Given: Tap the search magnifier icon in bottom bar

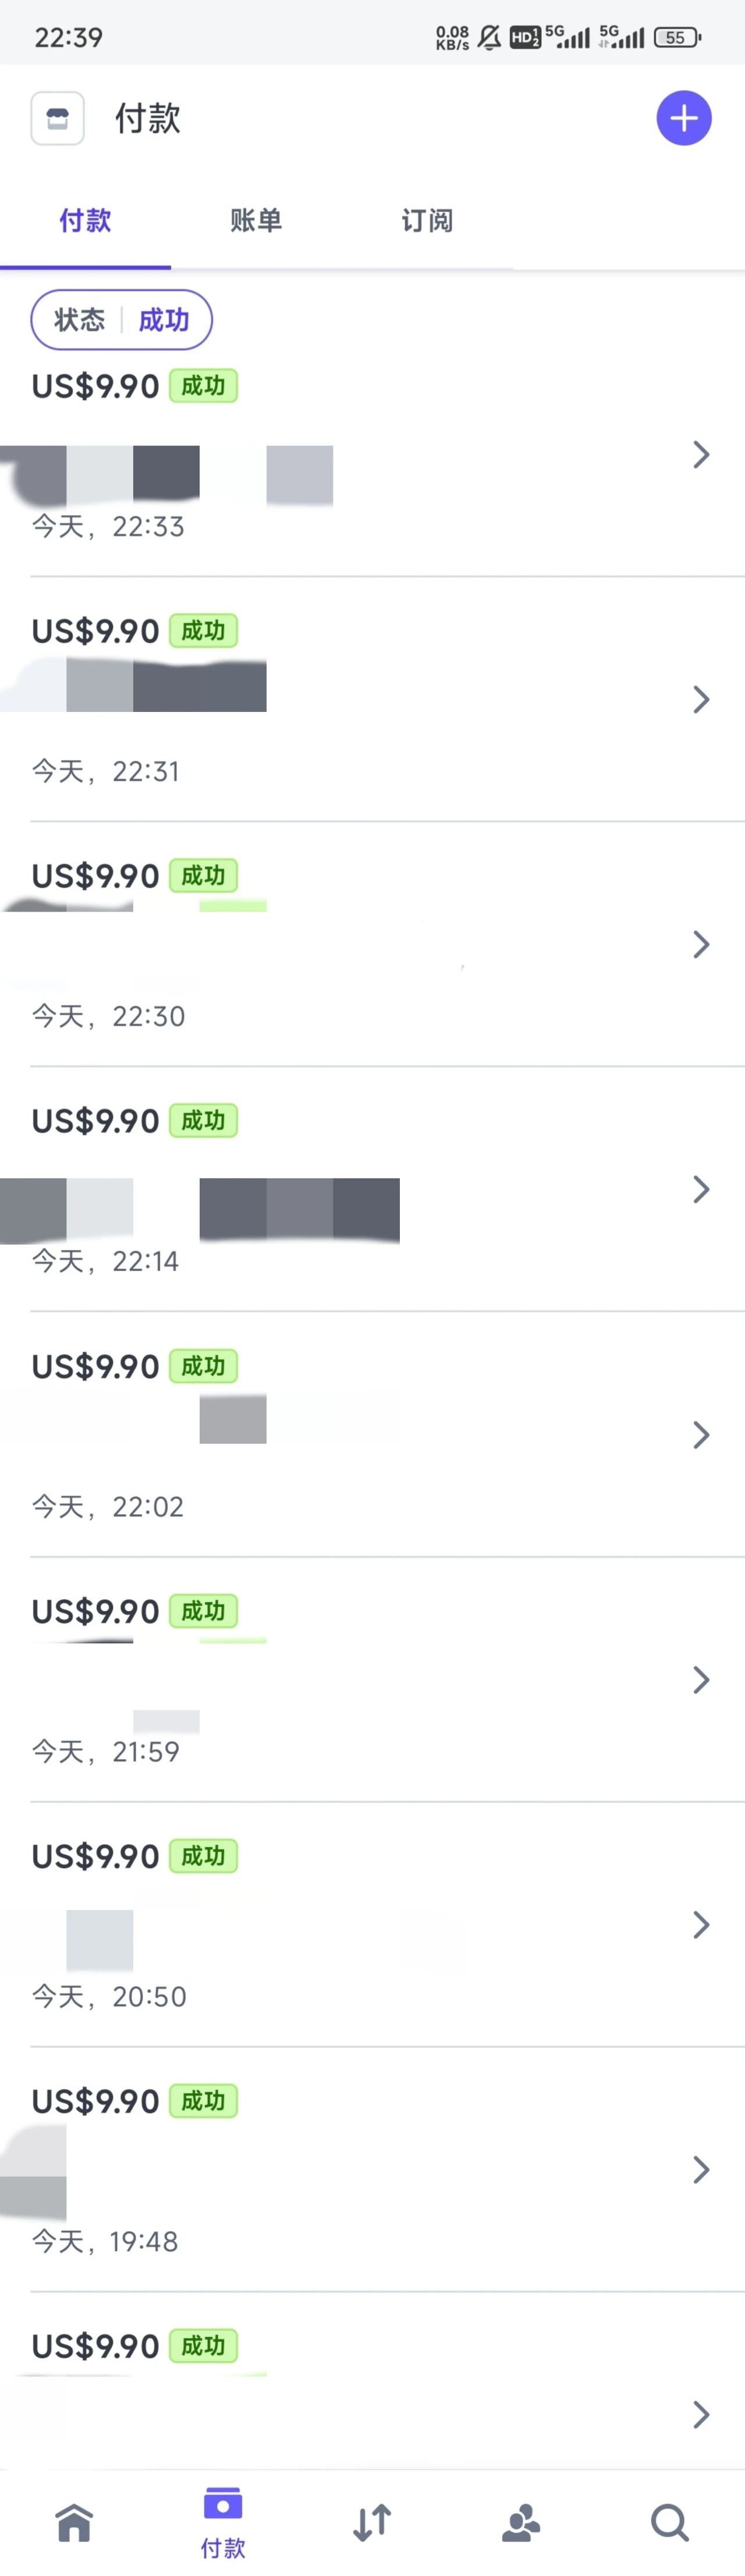Looking at the screenshot, I should [x=670, y=2523].
